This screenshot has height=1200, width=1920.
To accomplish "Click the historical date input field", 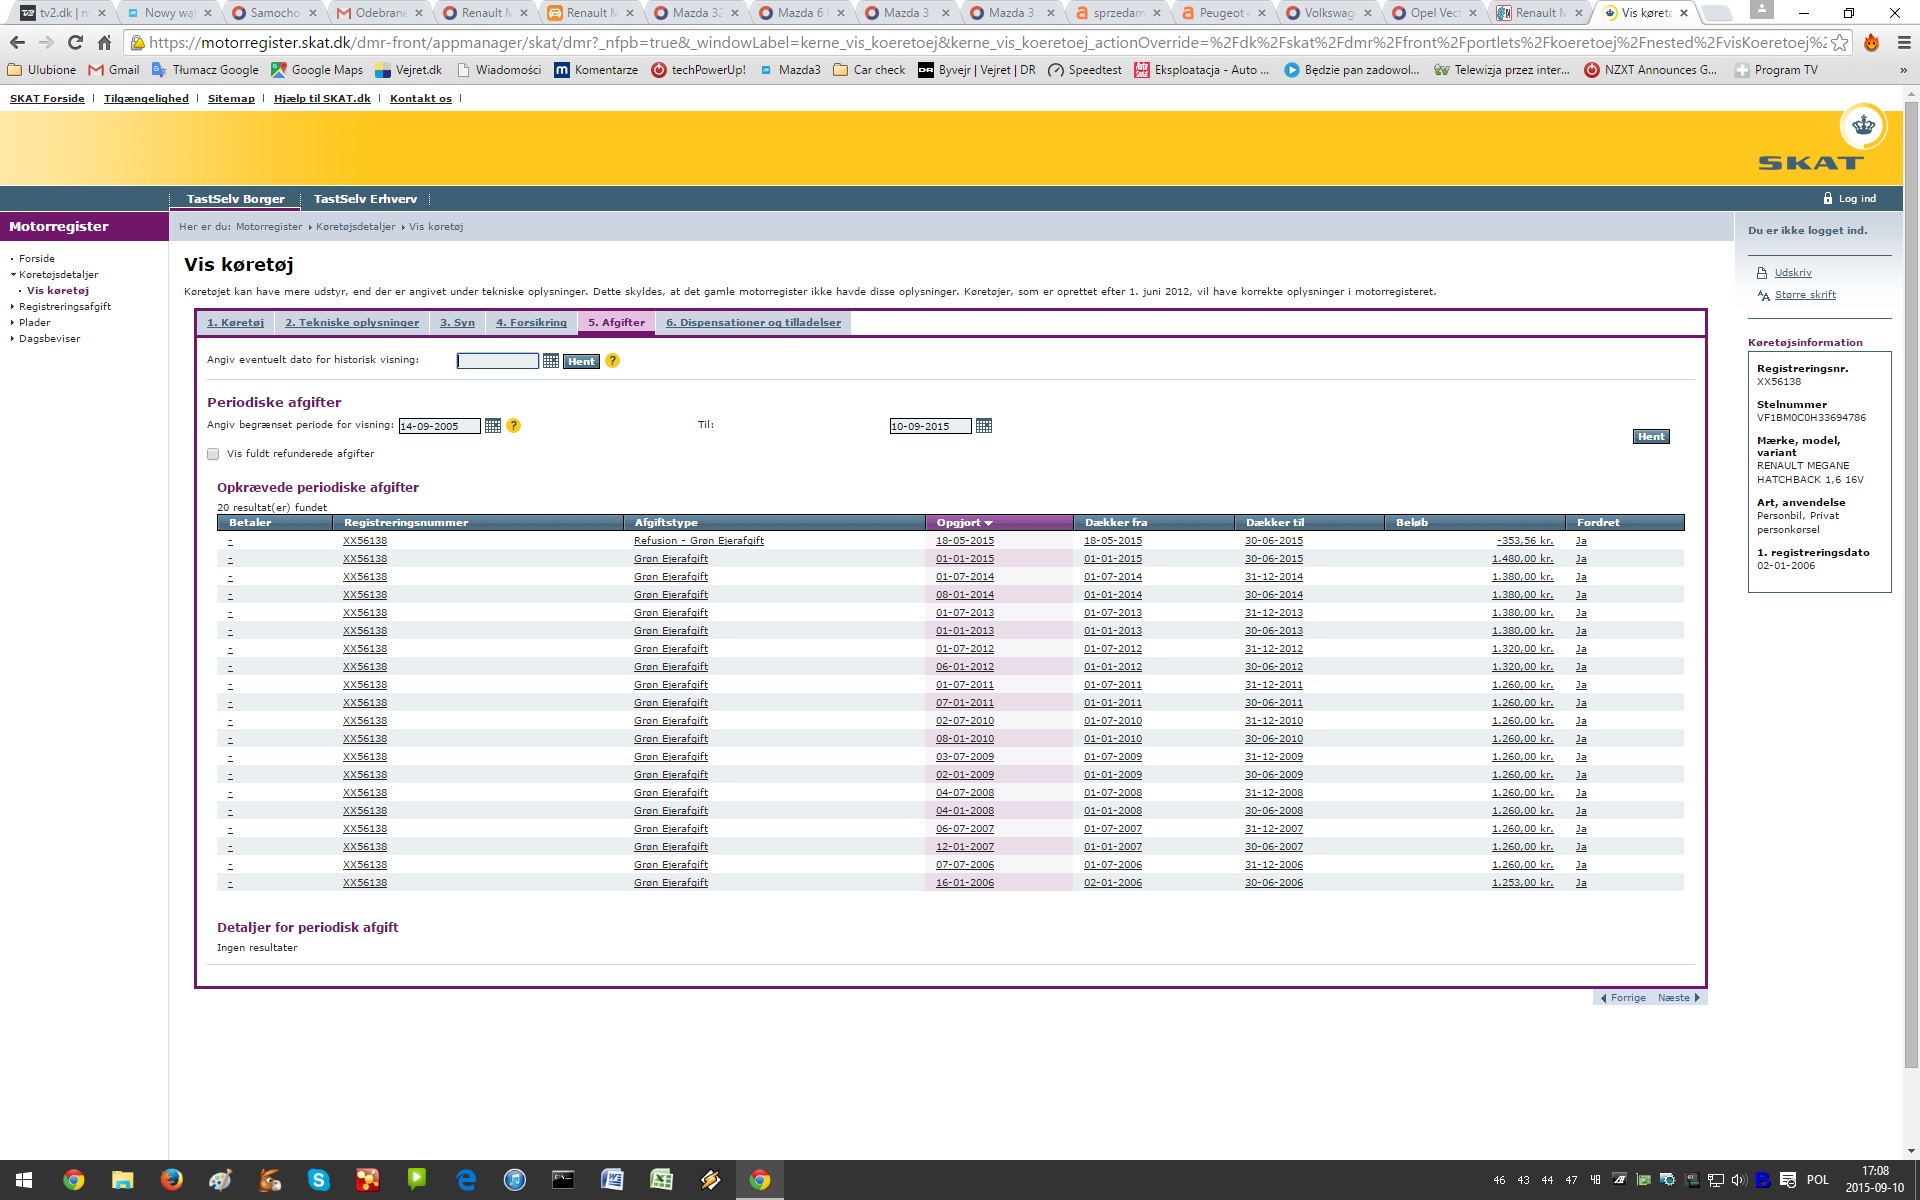I will [497, 361].
